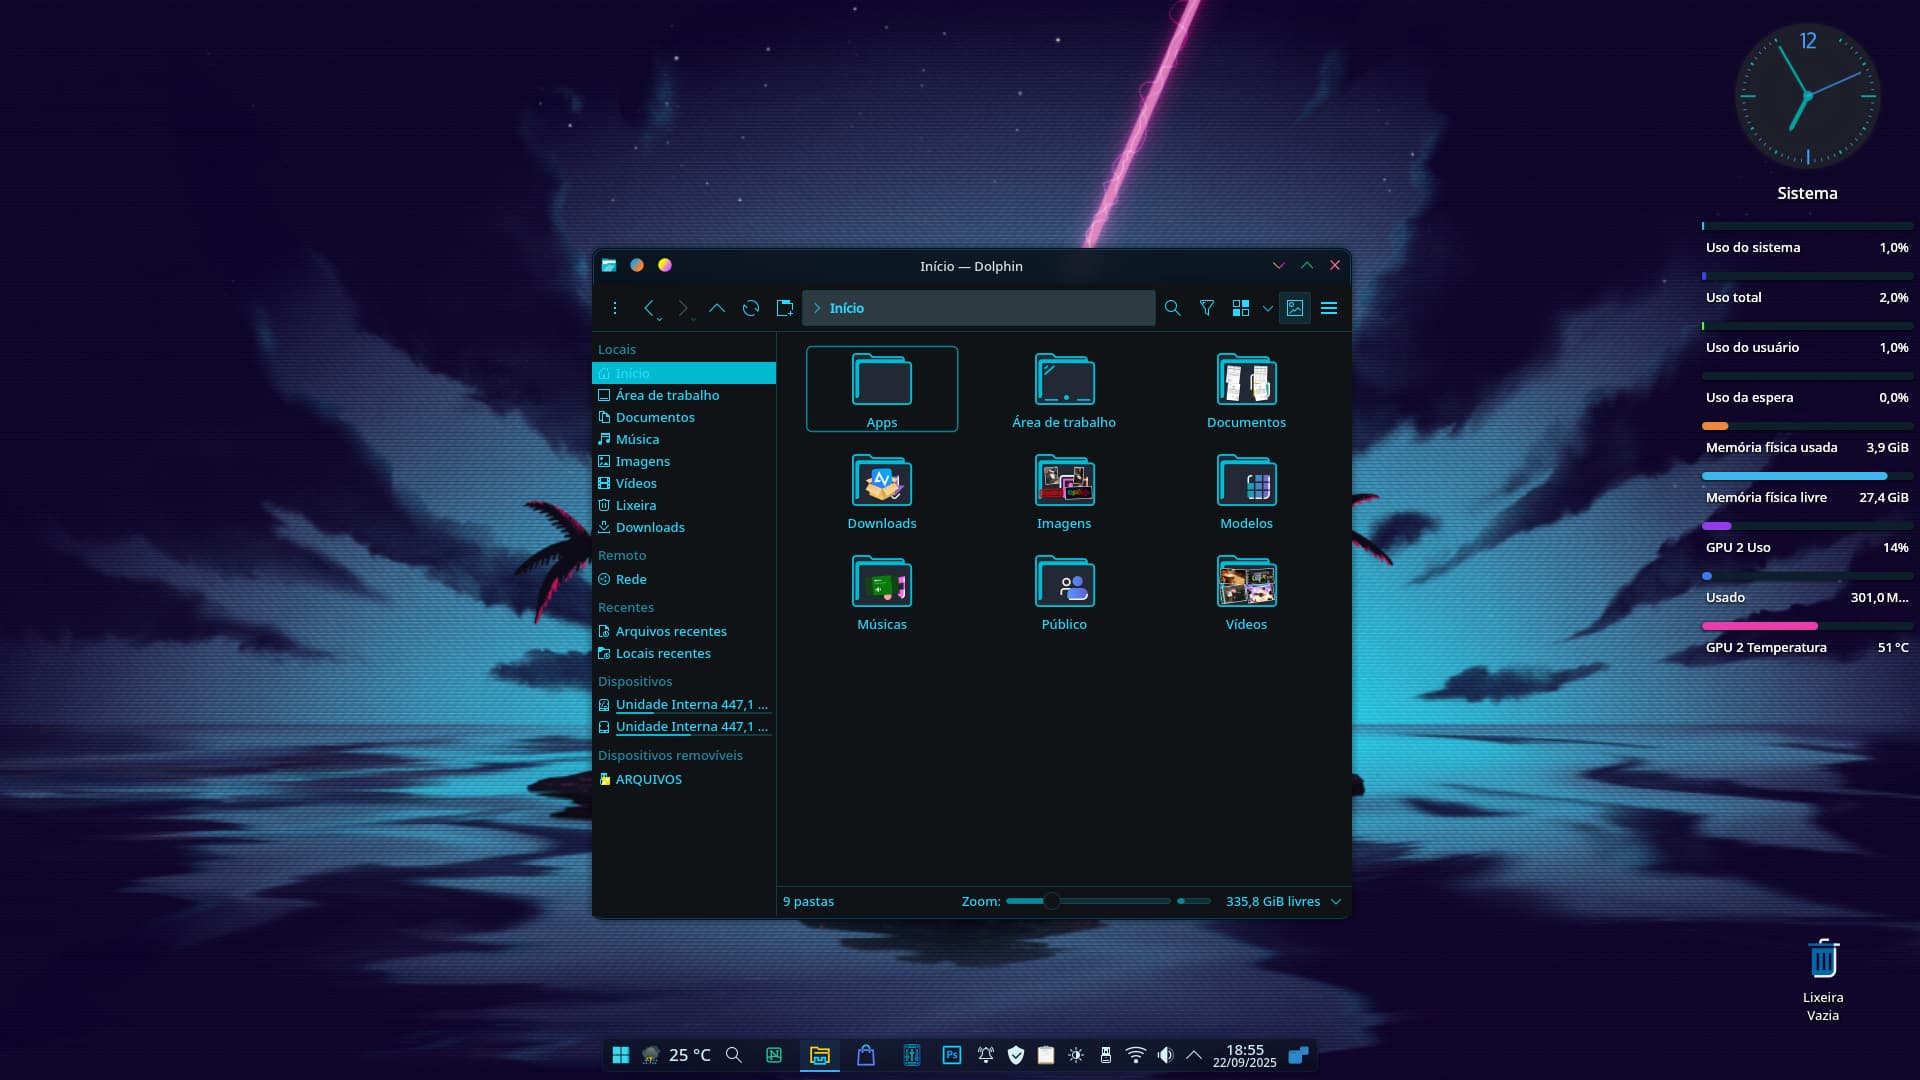Expand the view mode dropdown arrow
The width and height of the screenshot is (1920, 1080).
[x=1268, y=308]
